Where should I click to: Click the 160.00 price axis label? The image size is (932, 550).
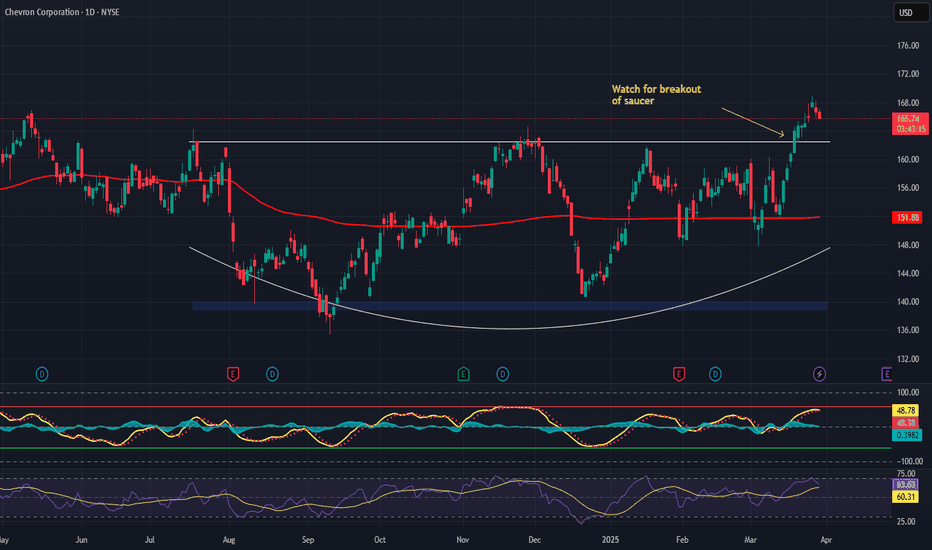(x=908, y=160)
